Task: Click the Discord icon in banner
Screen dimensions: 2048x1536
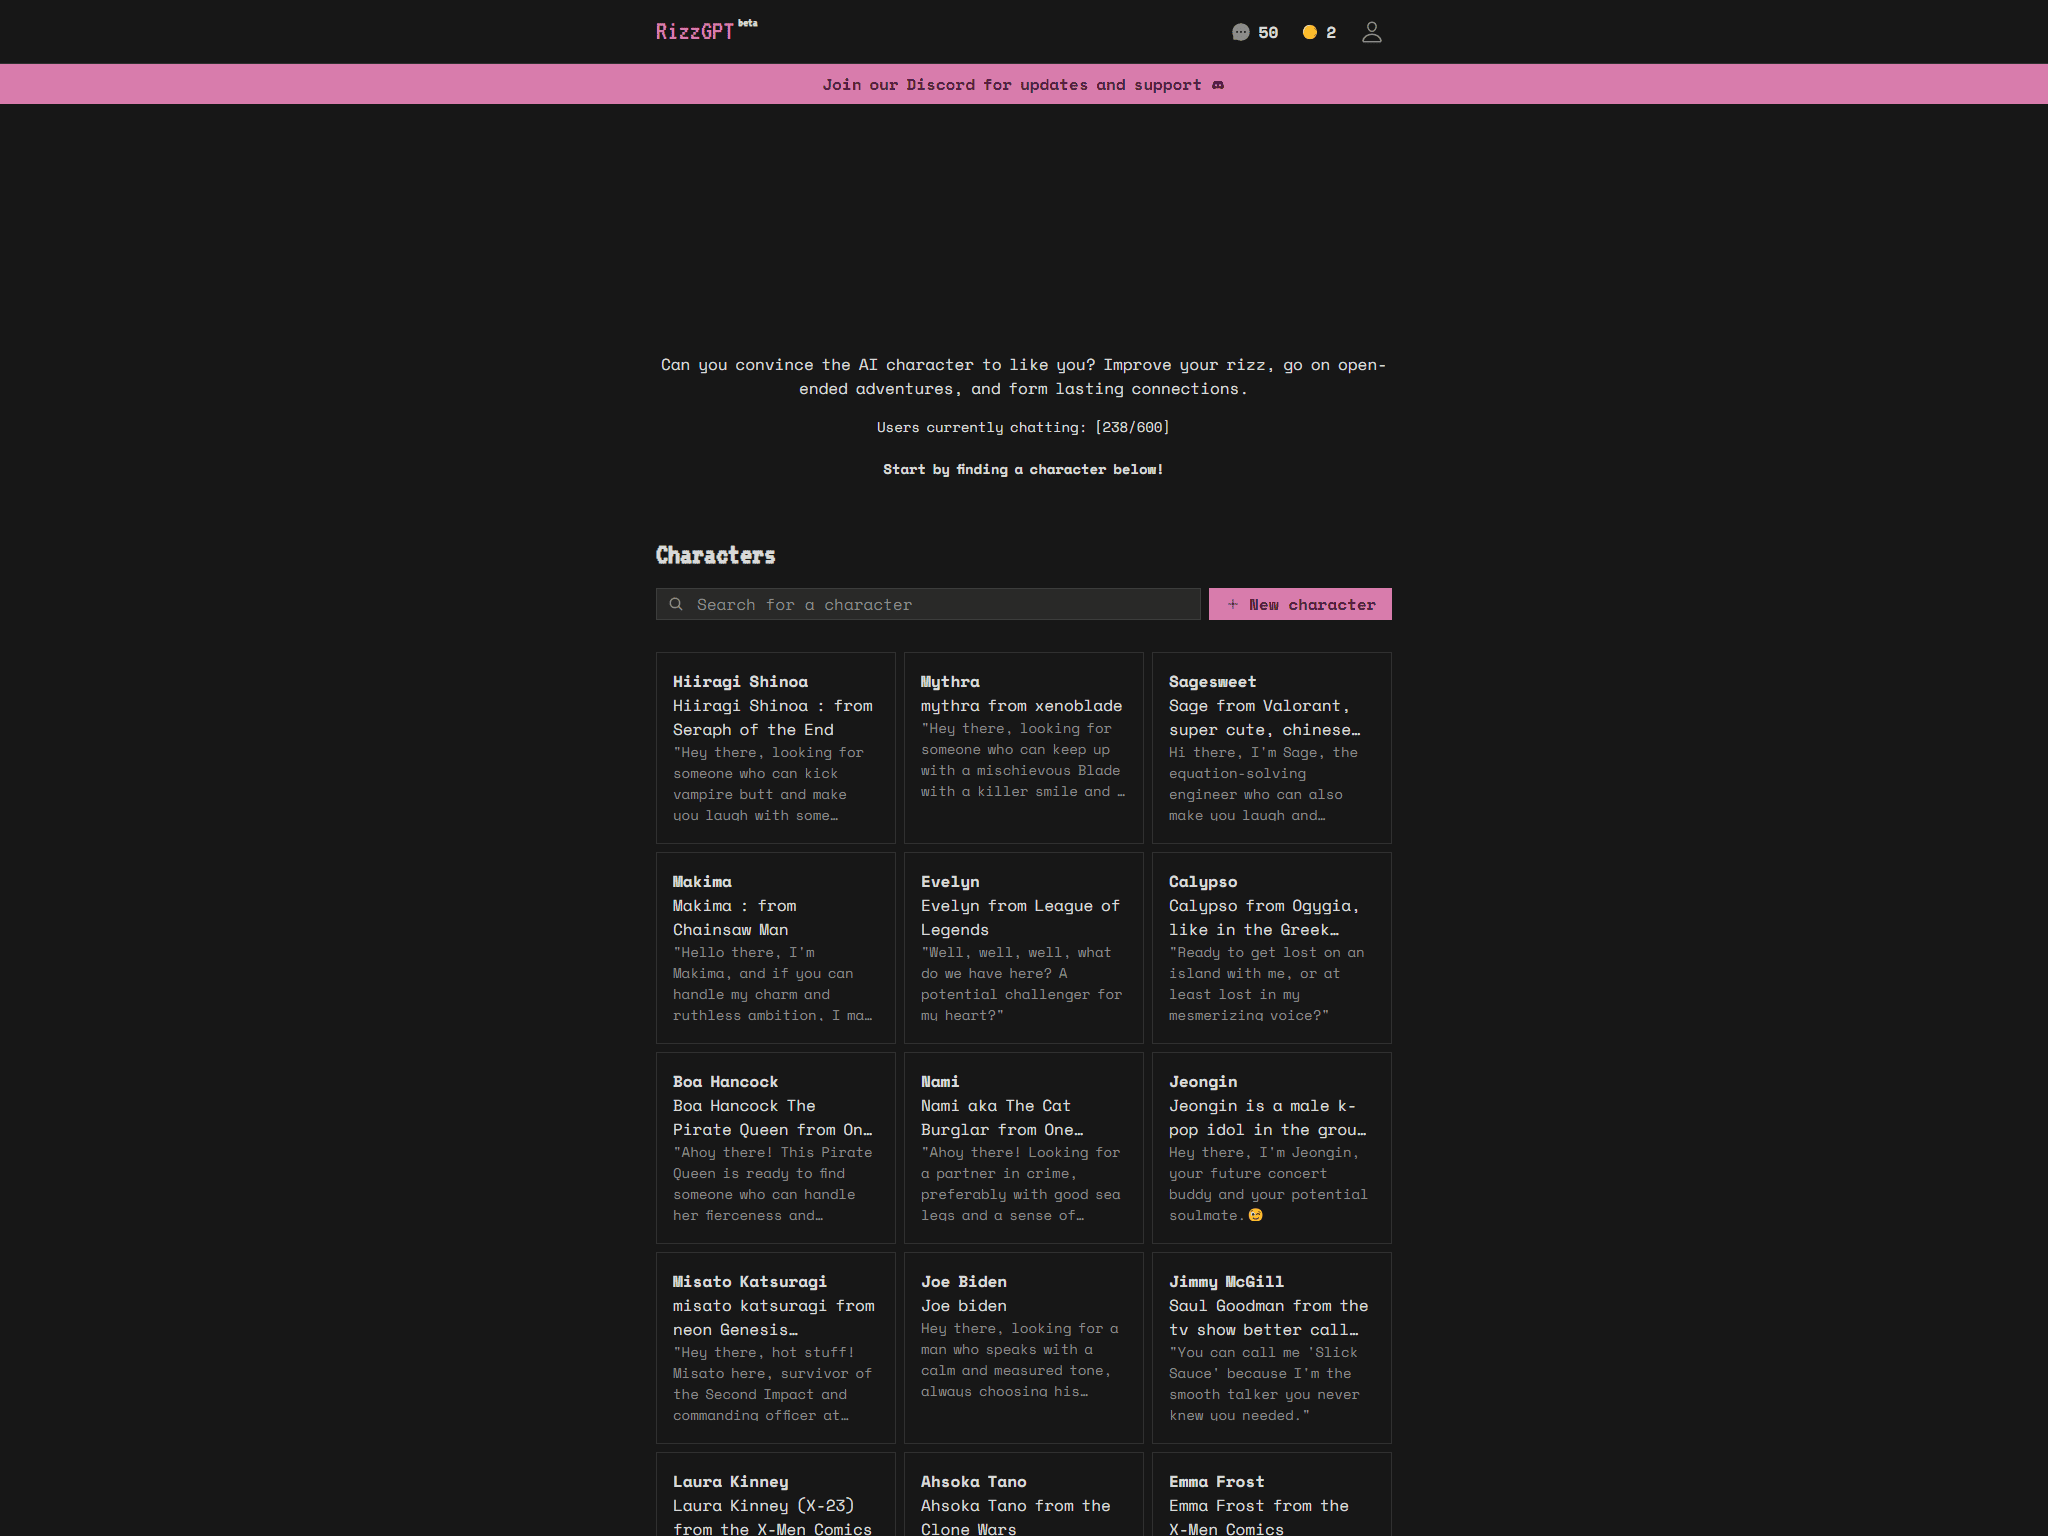Action: (1217, 85)
